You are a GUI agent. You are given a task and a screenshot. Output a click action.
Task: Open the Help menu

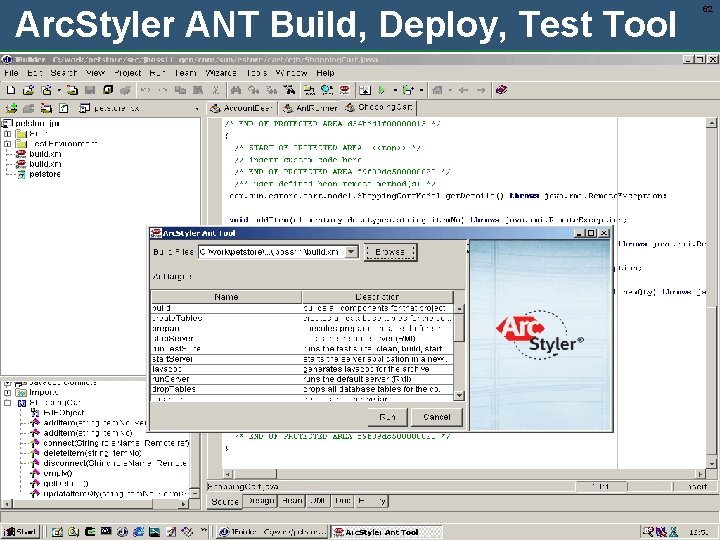tap(325, 73)
